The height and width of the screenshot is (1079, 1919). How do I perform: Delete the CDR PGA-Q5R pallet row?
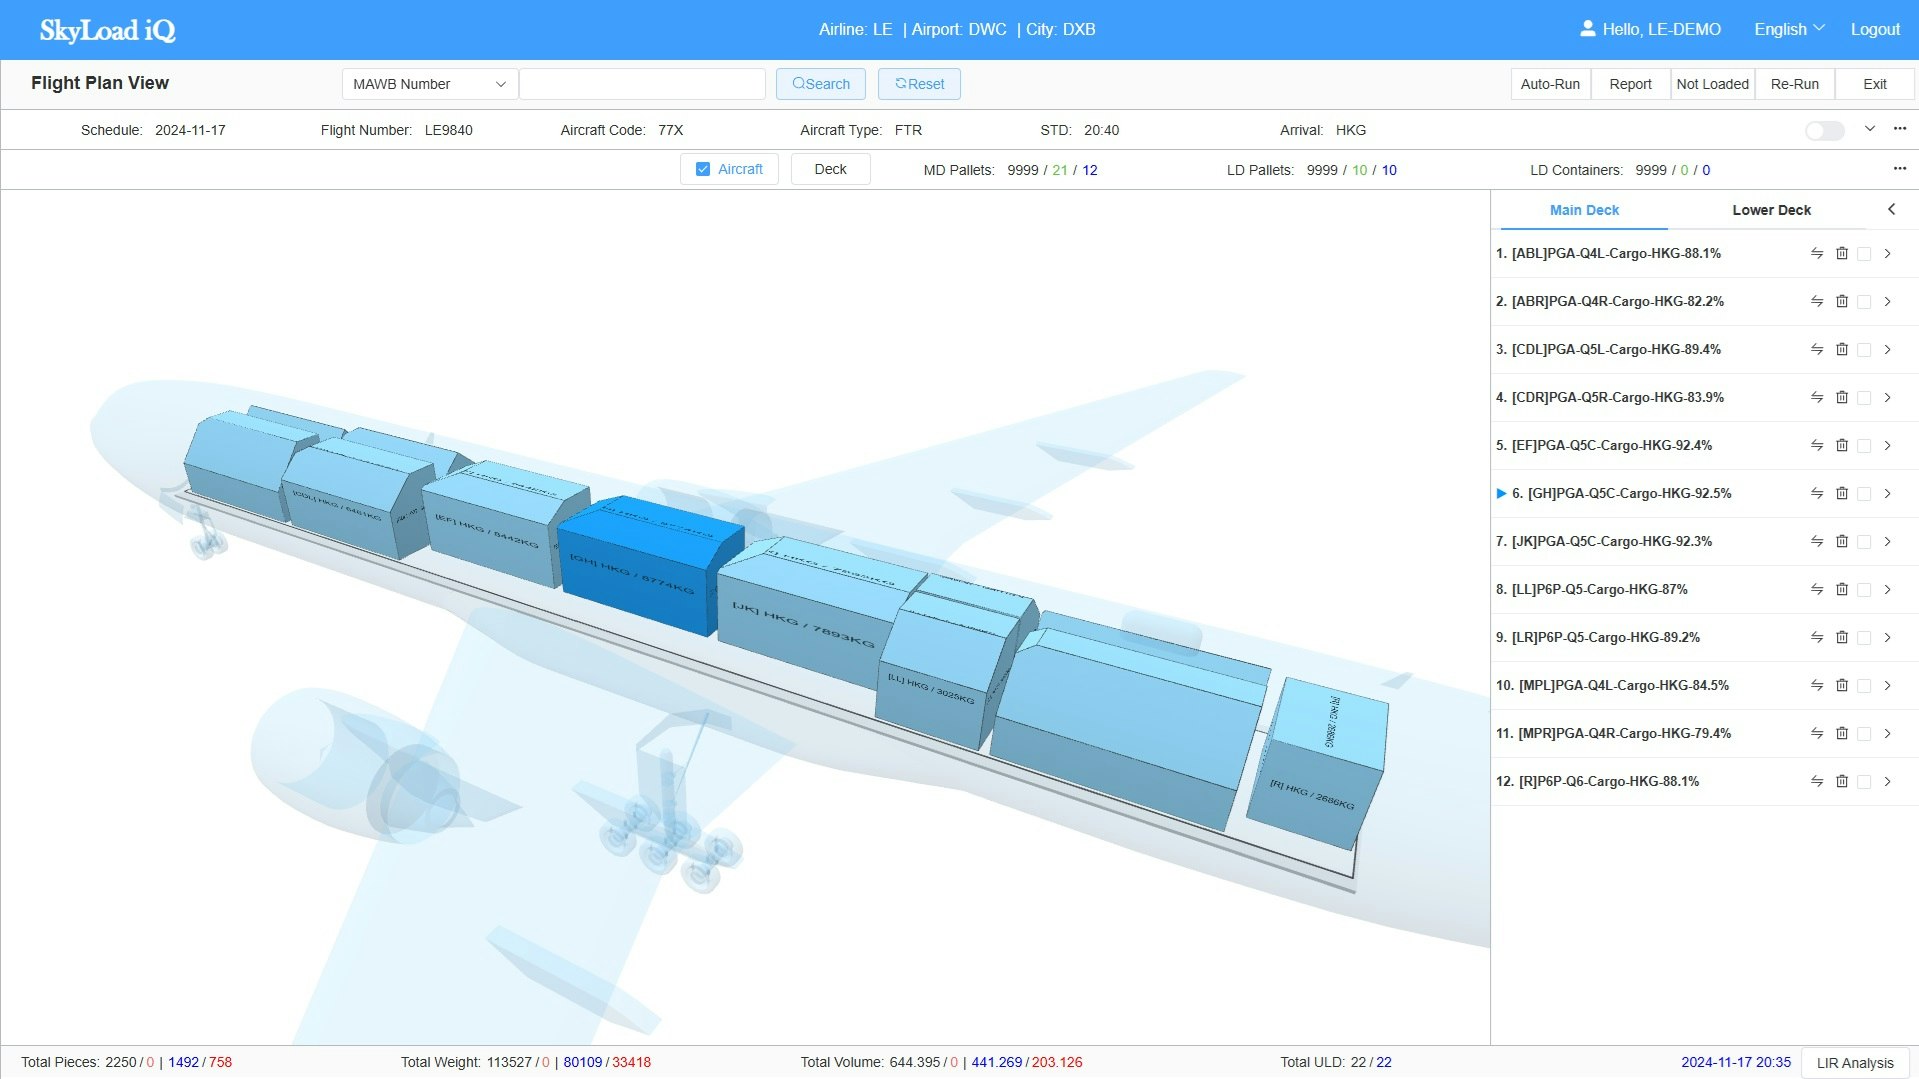pos(1842,398)
